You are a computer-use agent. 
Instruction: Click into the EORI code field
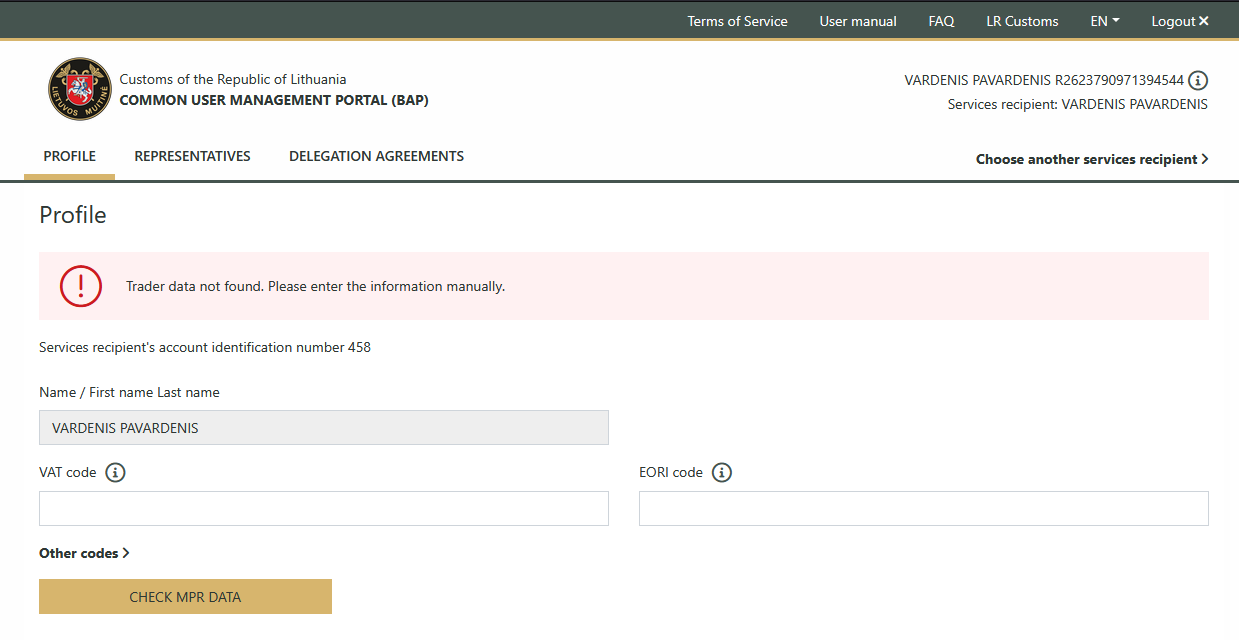(923, 508)
